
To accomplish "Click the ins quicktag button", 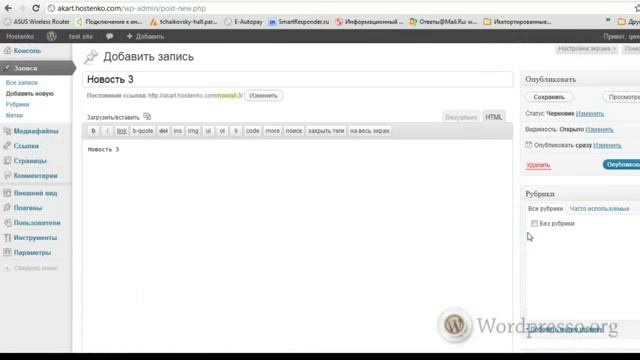I will coord(178,131).
